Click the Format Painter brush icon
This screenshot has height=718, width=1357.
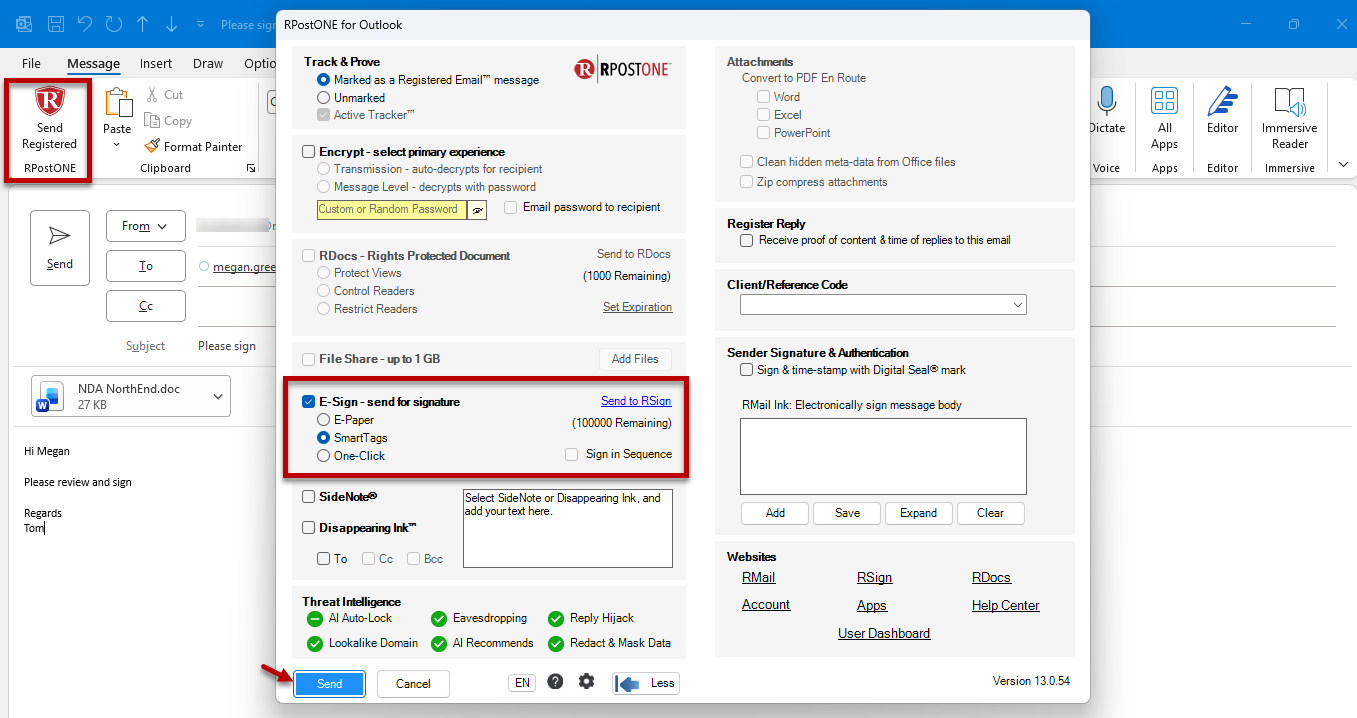pos(152,146)
